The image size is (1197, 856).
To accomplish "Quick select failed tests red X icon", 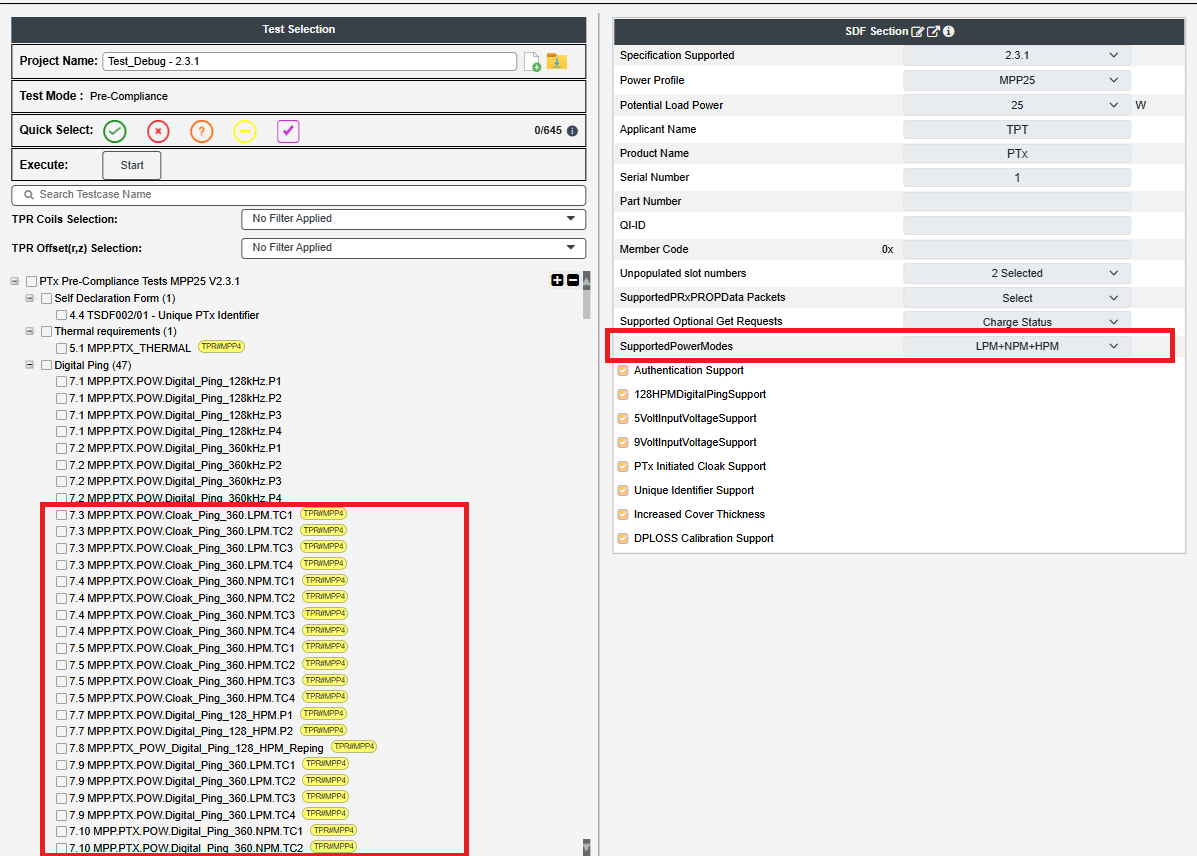I will (158, 131).
